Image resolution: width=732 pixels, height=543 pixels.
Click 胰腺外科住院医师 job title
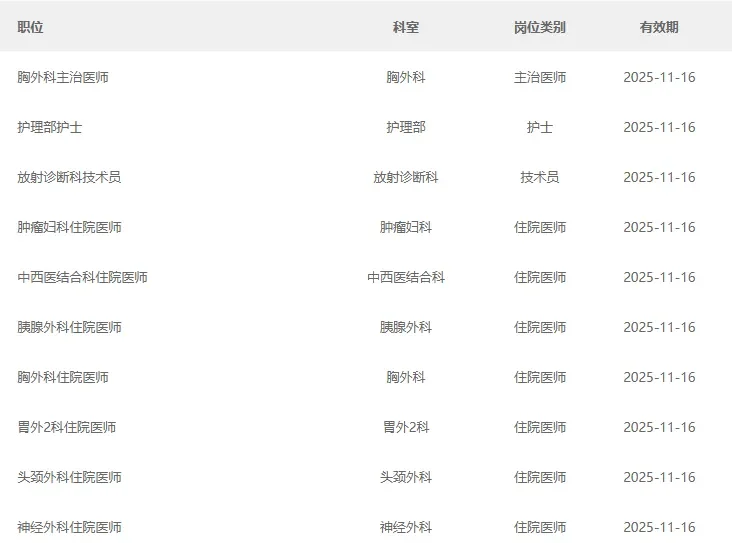[x=69, y=327]
